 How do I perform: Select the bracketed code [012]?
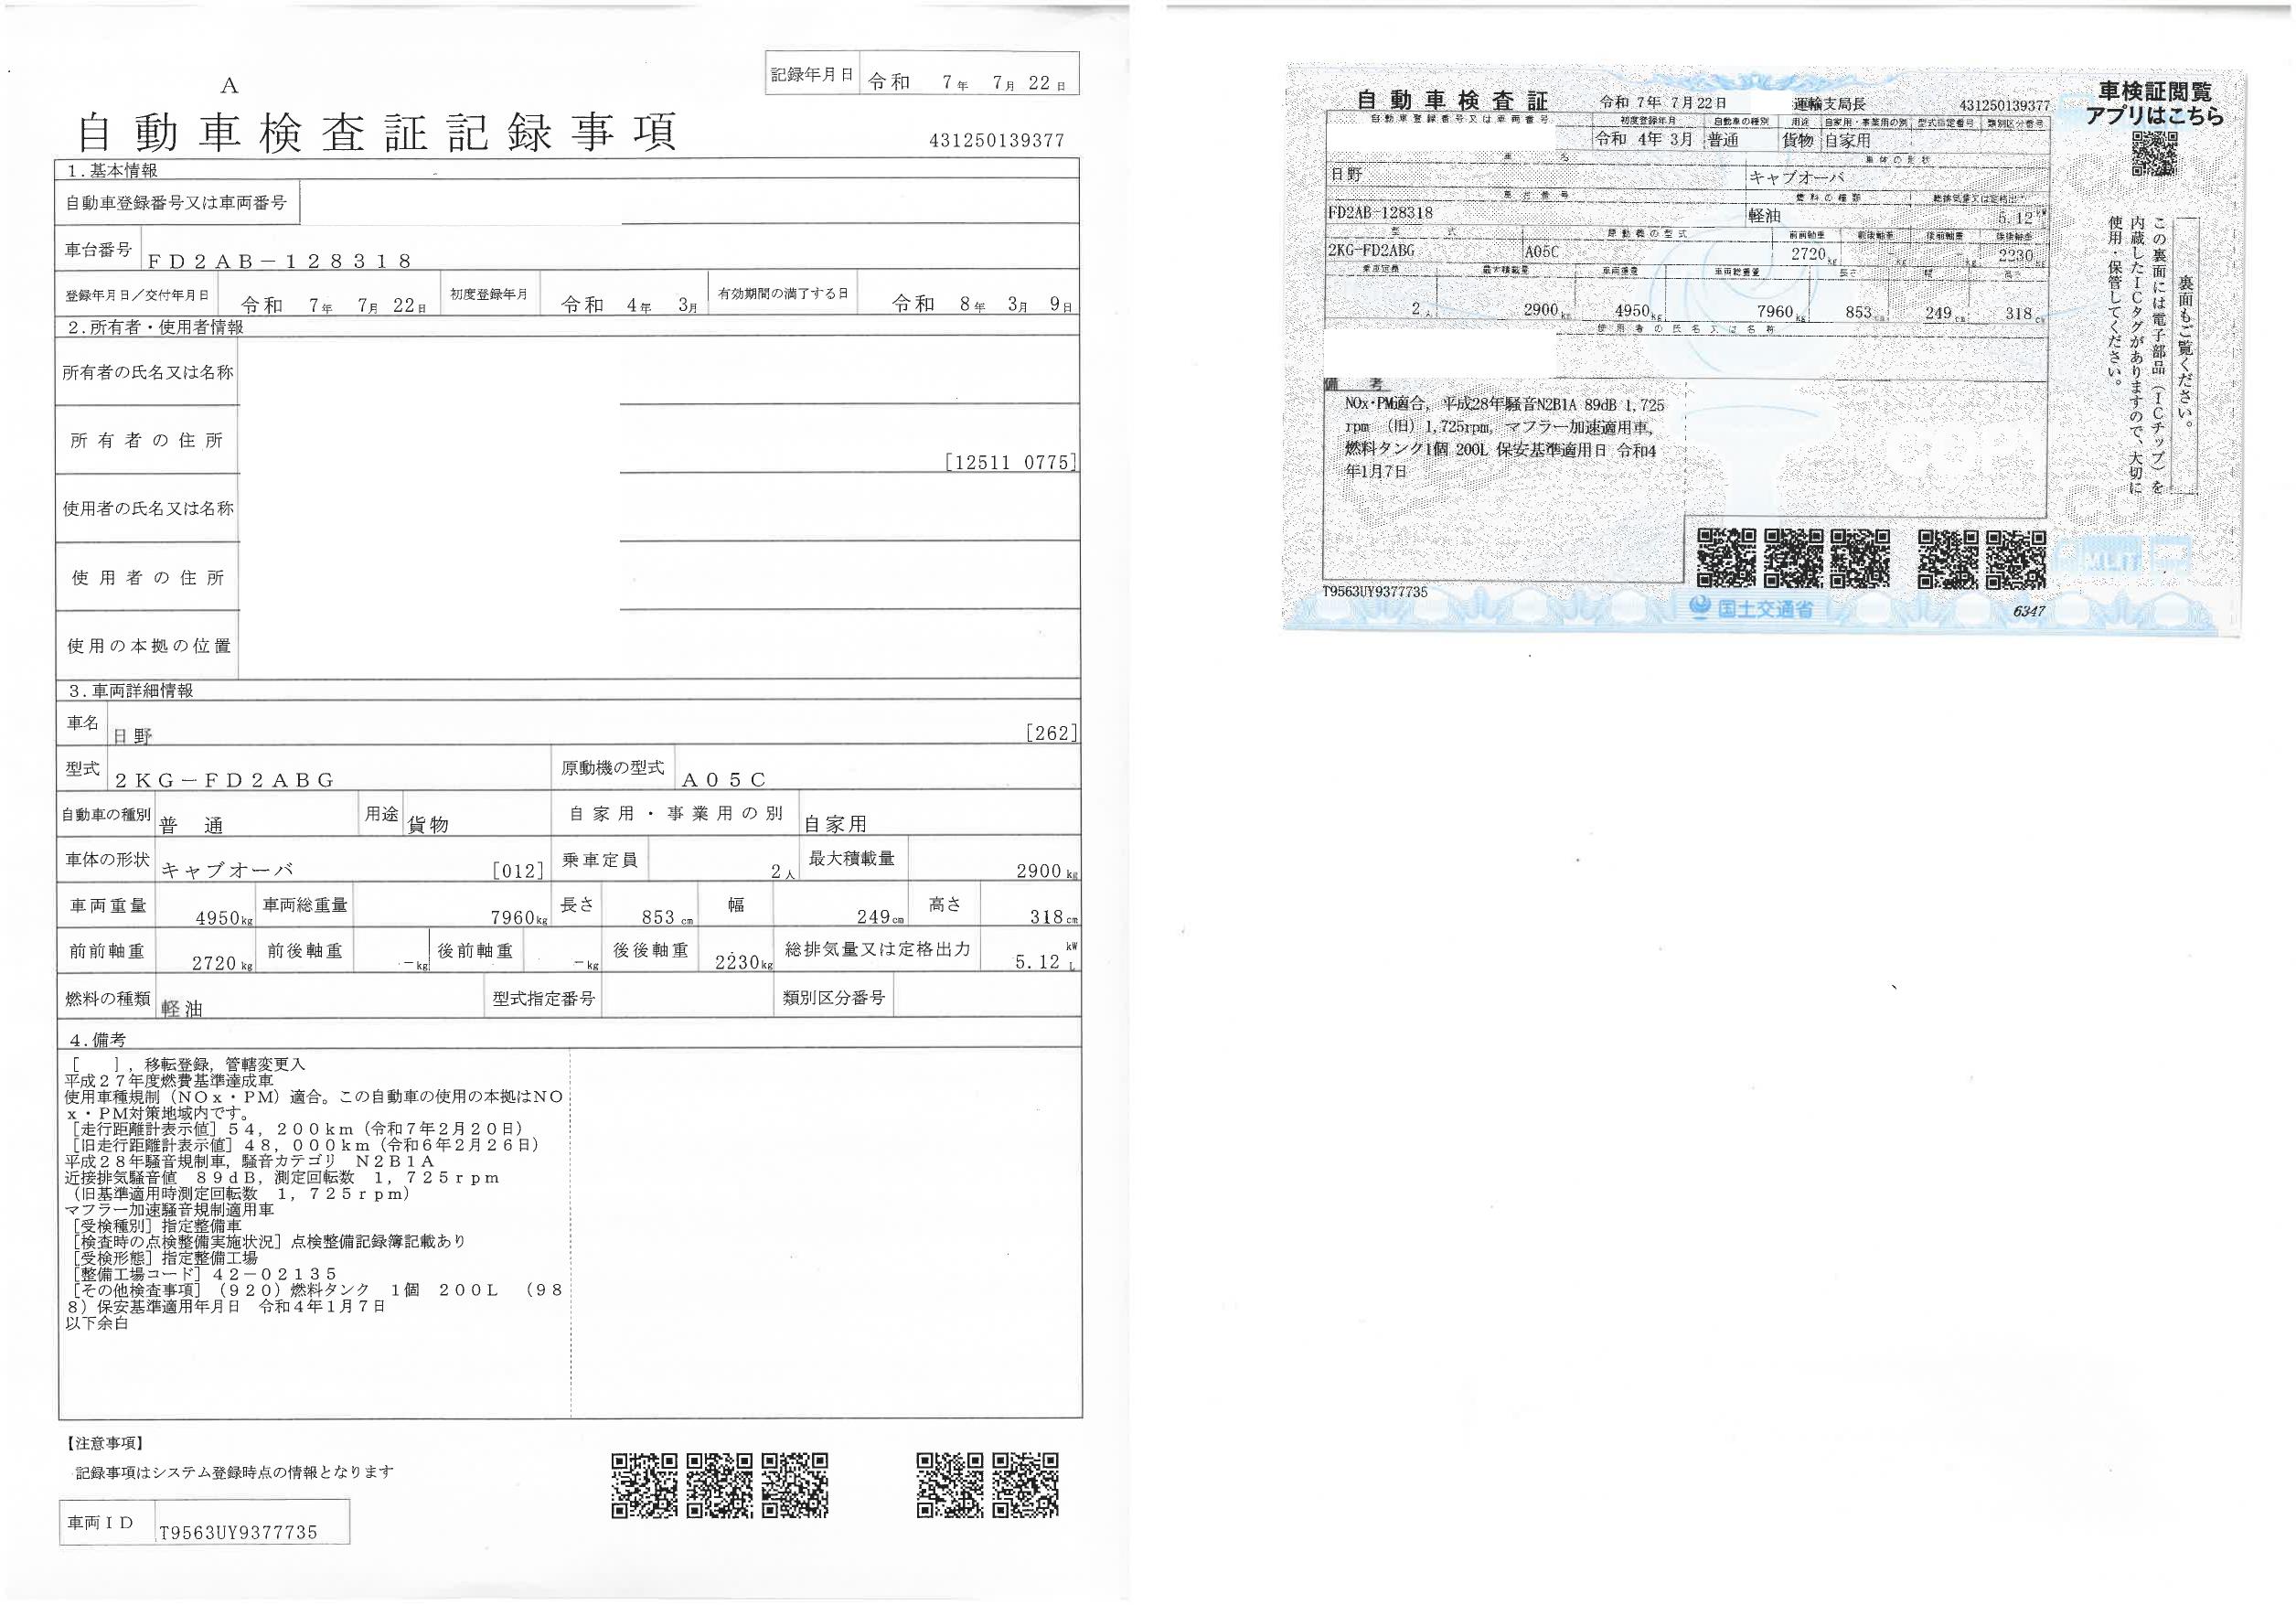(518, 870)
